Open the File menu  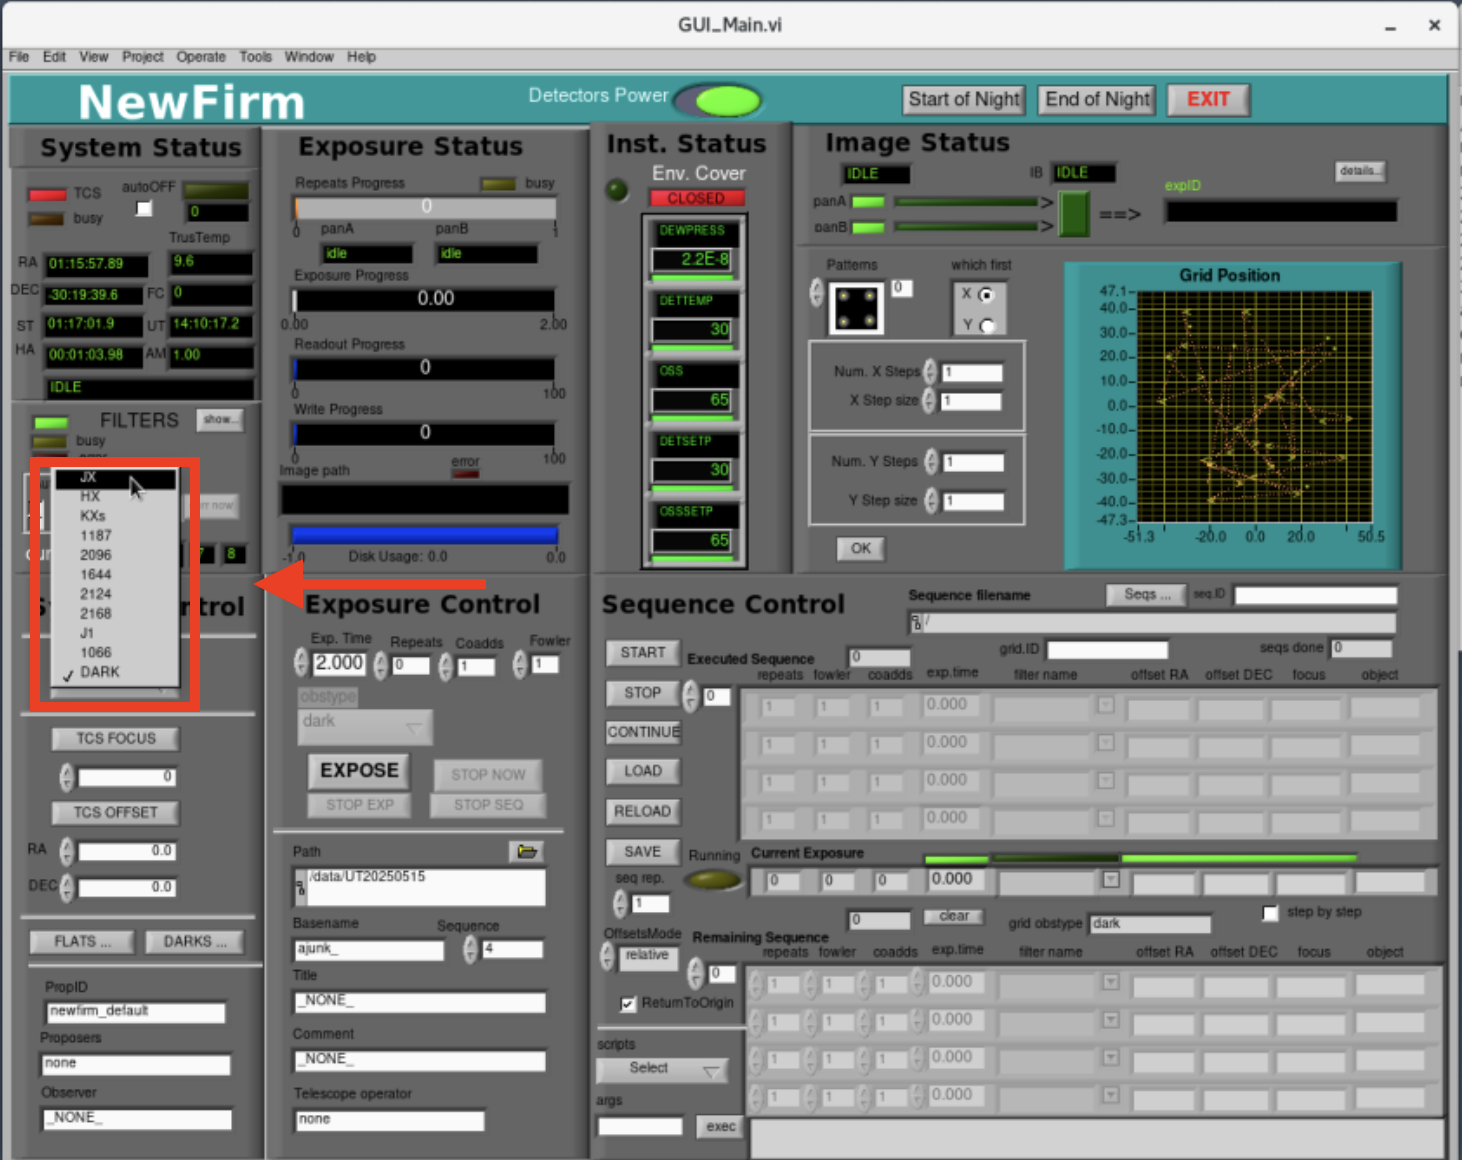(19, 57)
